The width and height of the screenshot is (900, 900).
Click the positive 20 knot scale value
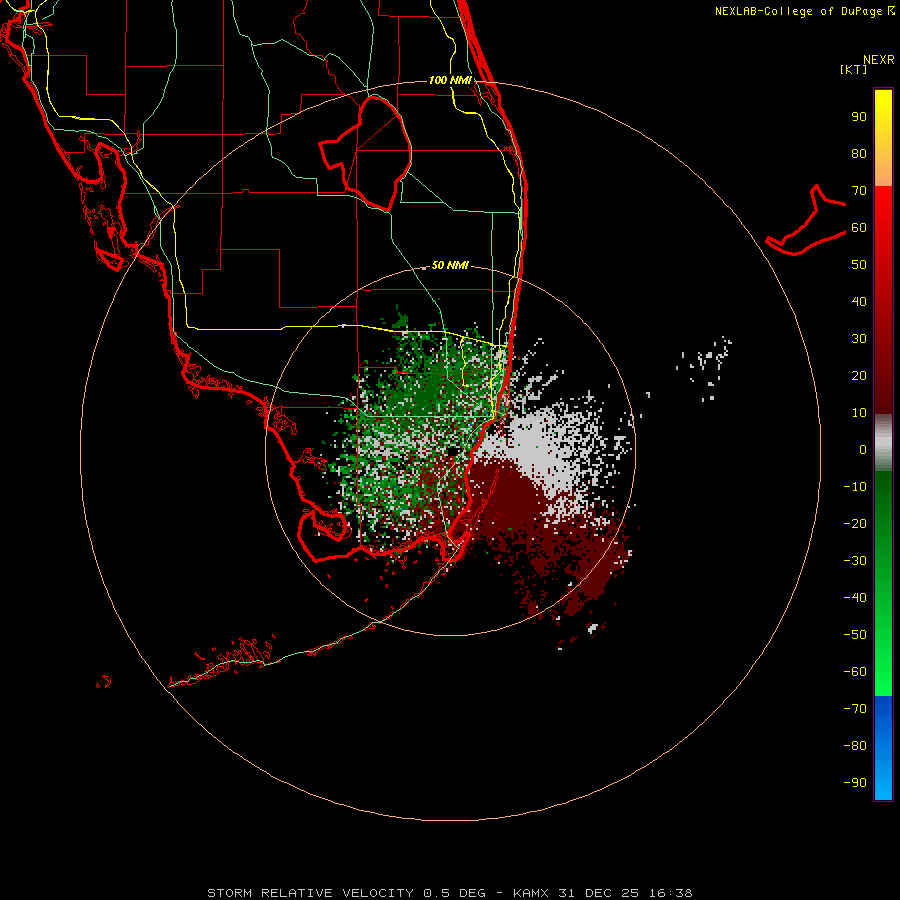pos(859,375)
